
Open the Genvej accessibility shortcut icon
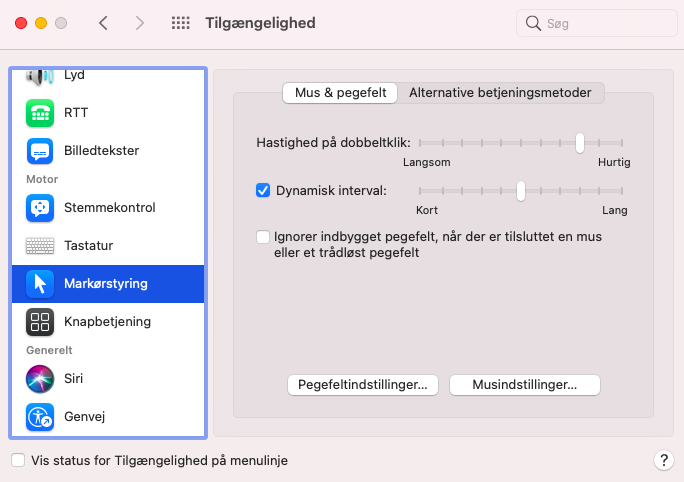tap(40, 417)
